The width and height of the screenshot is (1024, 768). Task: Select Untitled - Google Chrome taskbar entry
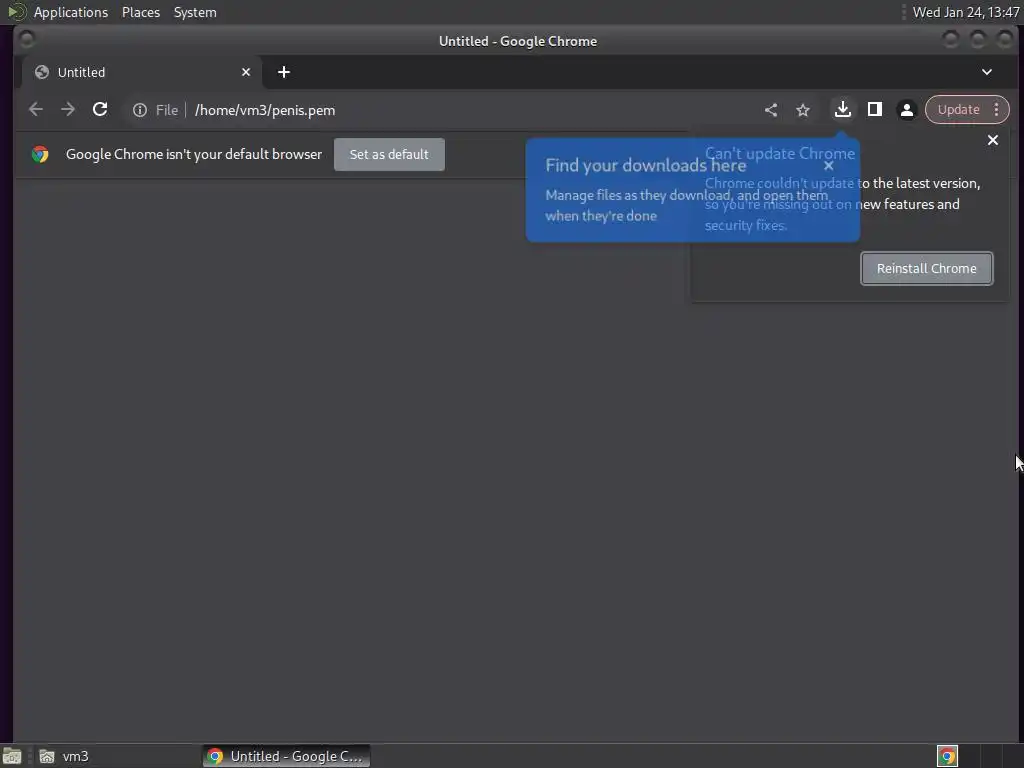pos(286,756)
